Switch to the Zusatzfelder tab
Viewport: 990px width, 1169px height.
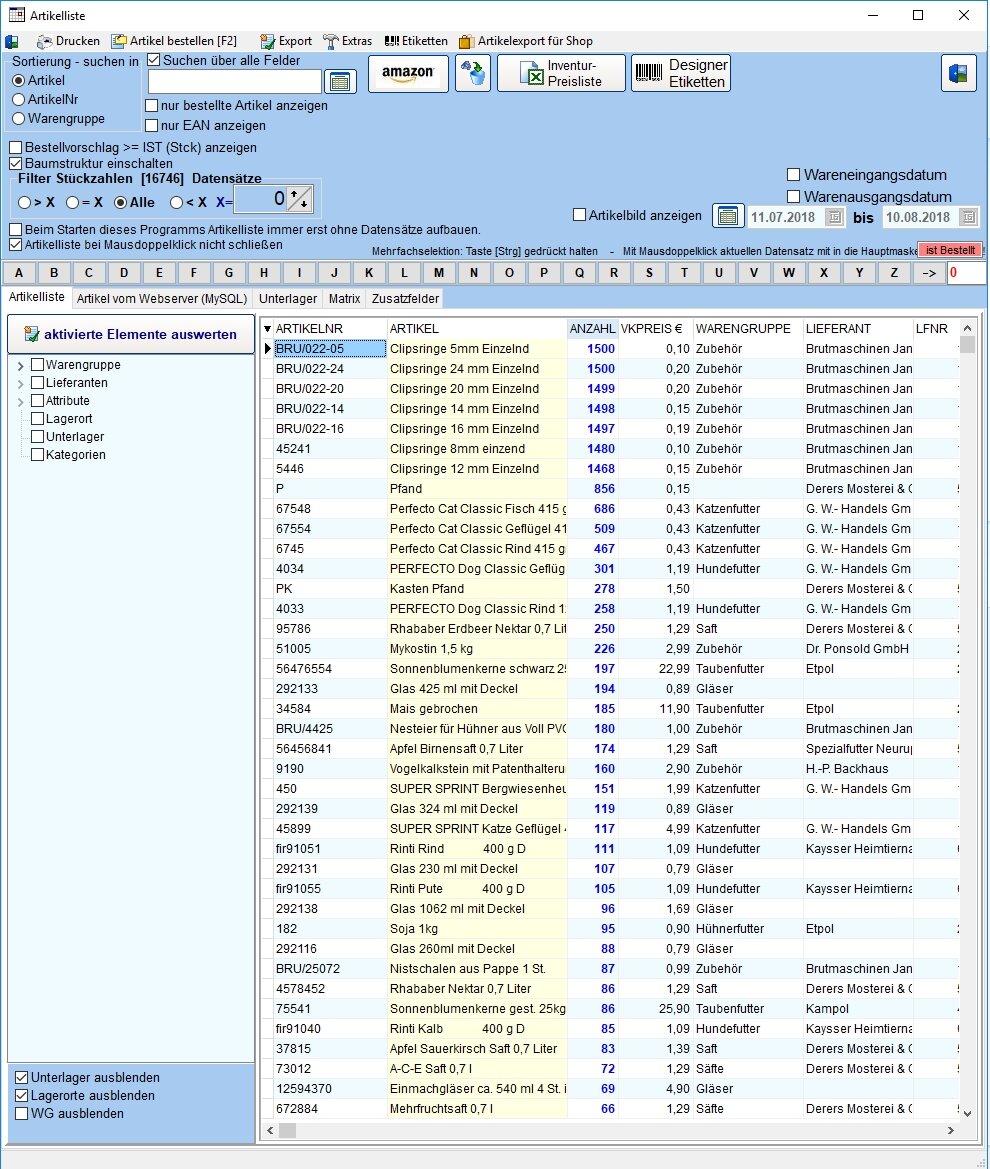click(x=406, y=298)
